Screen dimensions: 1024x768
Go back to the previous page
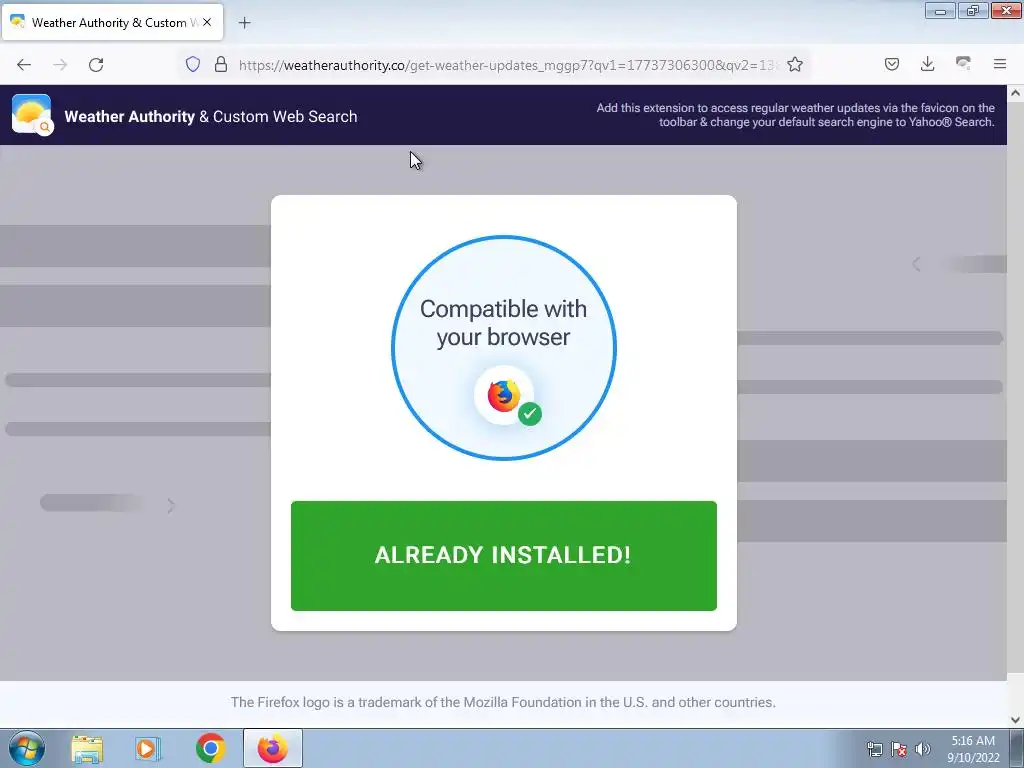click(24, 65)
